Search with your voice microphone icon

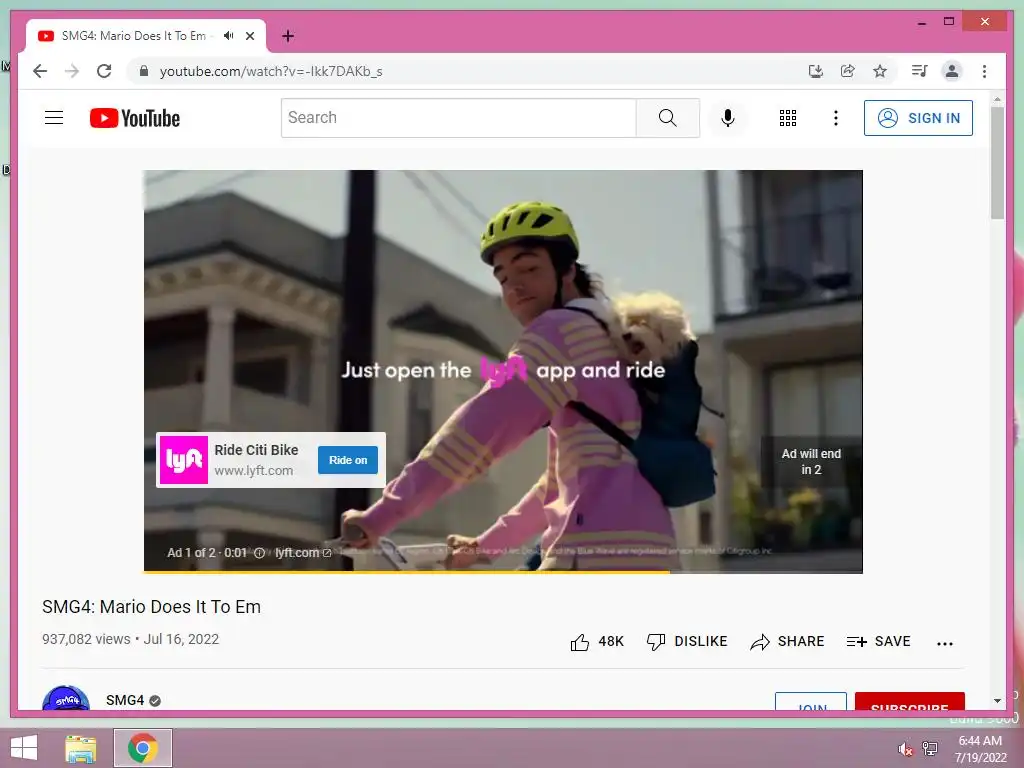pyautogui.click(x=728, y=118)
